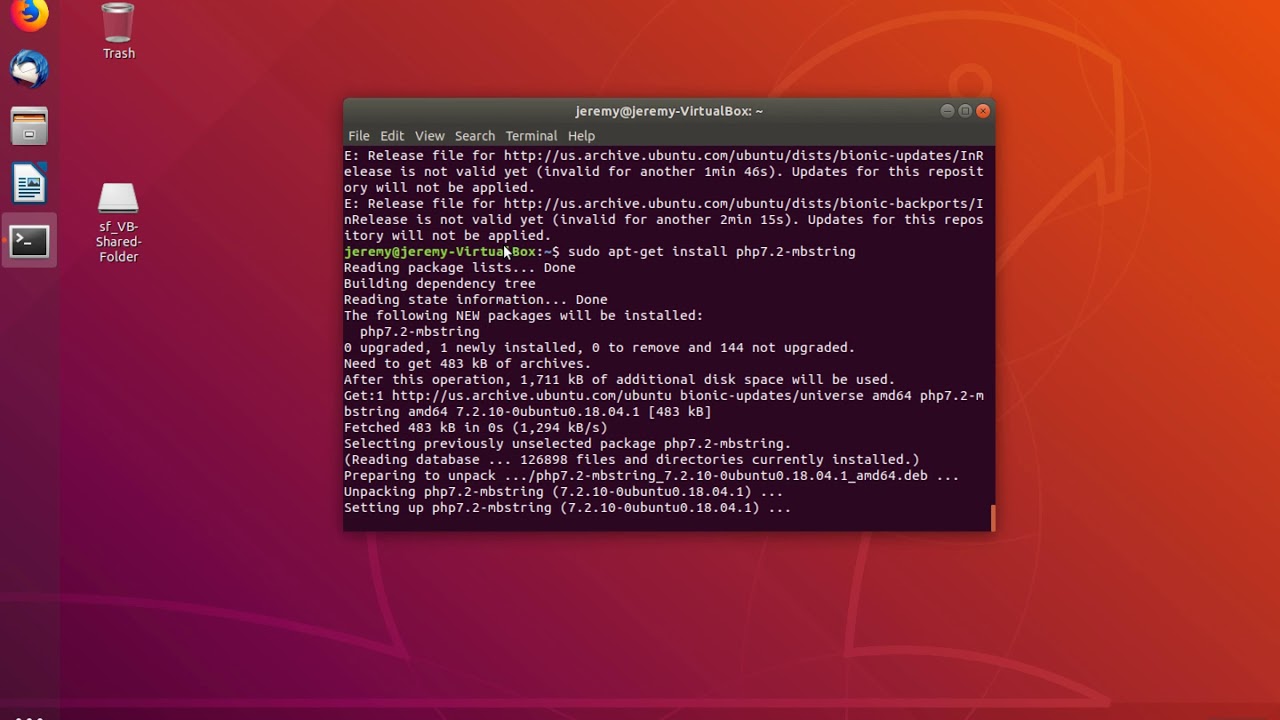Image resolution: width=1280 pixels, height=720 pixels.
Task: Open LibreOffice Writer from the dock
Action: tap(29, 184)
